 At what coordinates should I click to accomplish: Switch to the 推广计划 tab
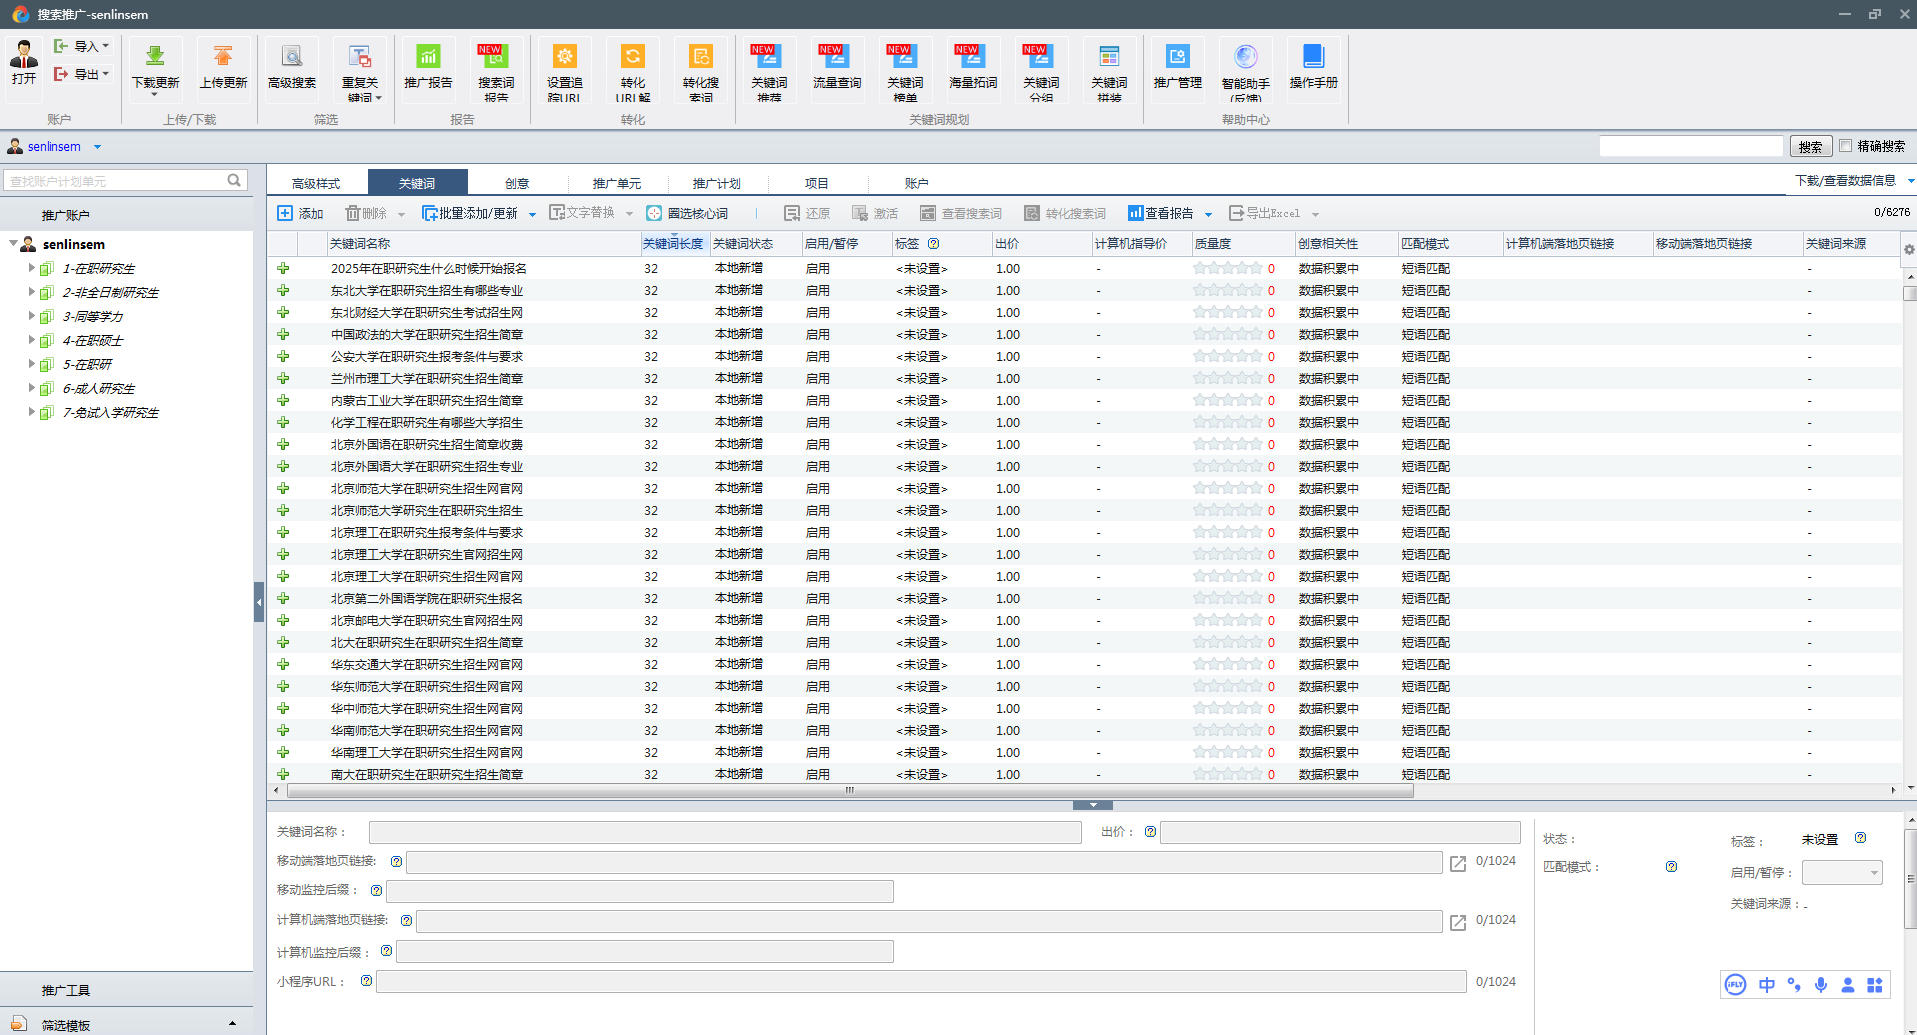click(716, 183)
